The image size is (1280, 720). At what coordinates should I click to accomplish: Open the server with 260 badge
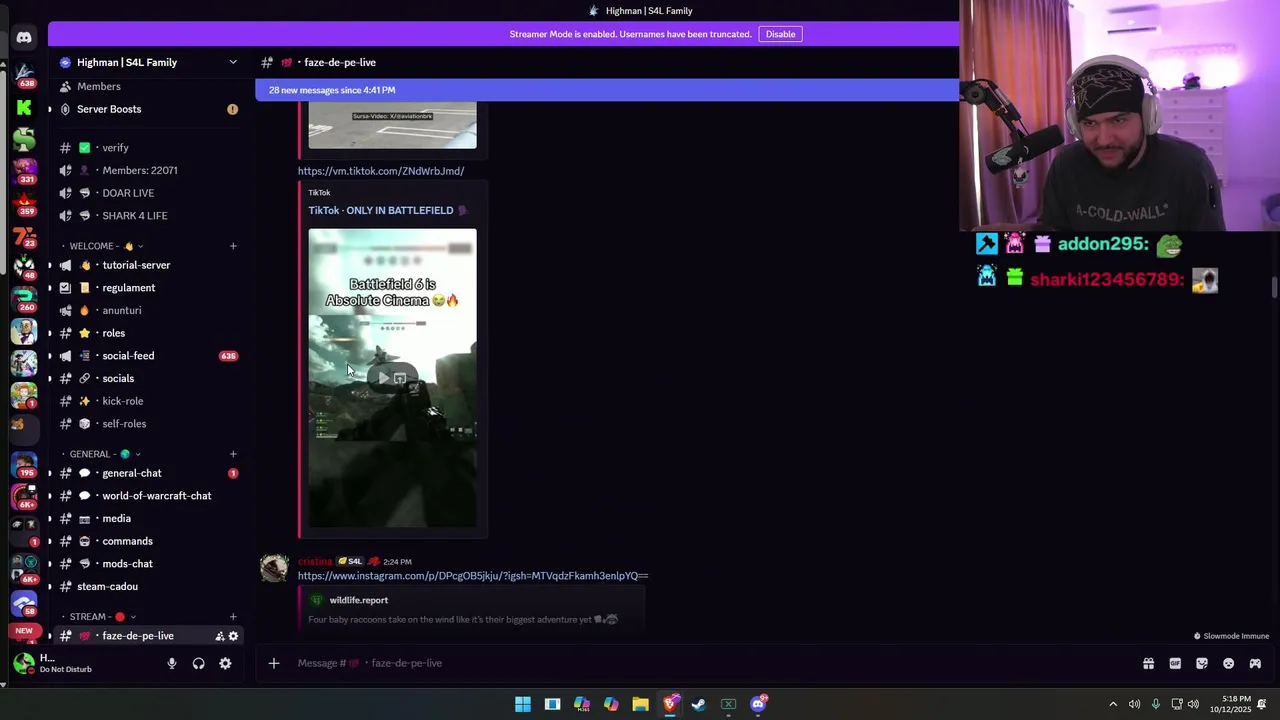coord(24,298)
